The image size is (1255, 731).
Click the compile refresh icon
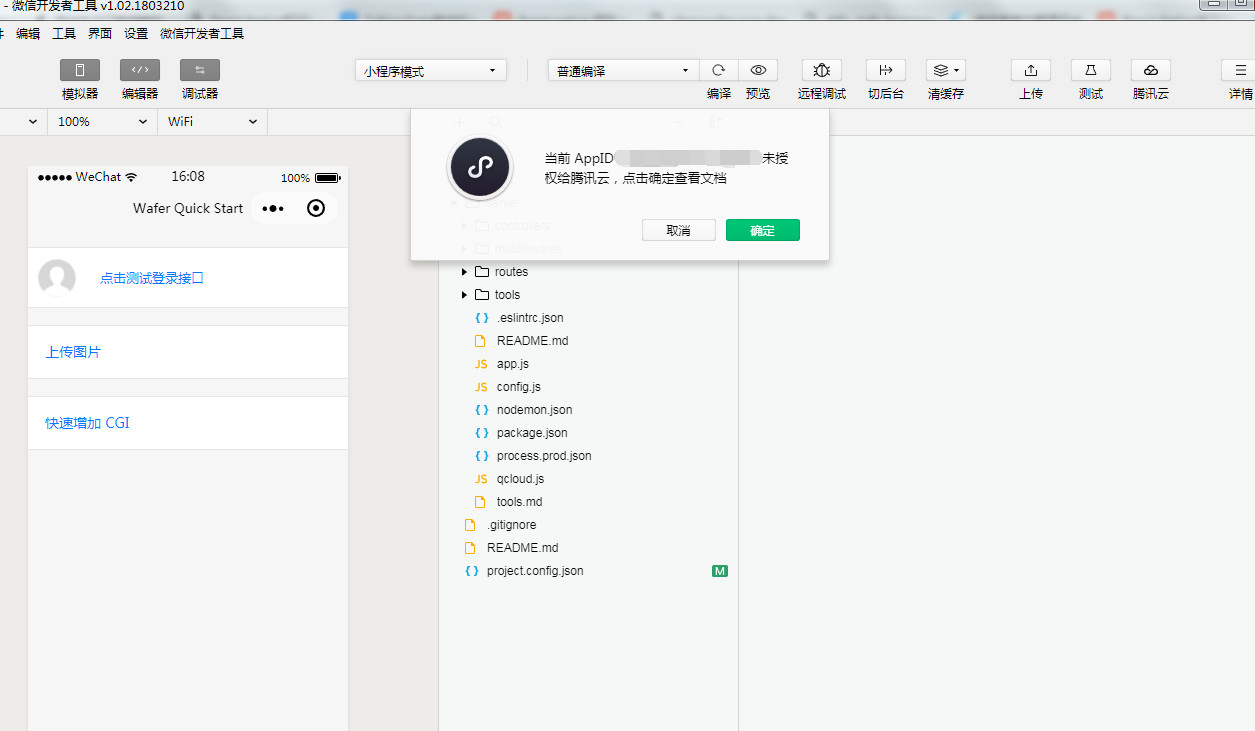click(718, 70)
